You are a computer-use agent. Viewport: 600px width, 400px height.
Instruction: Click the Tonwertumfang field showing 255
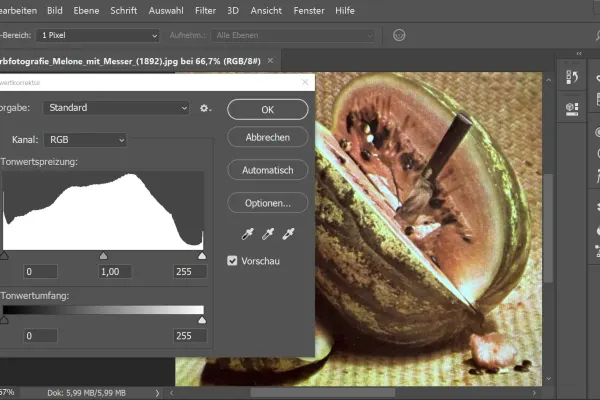[x=190, y=336]
